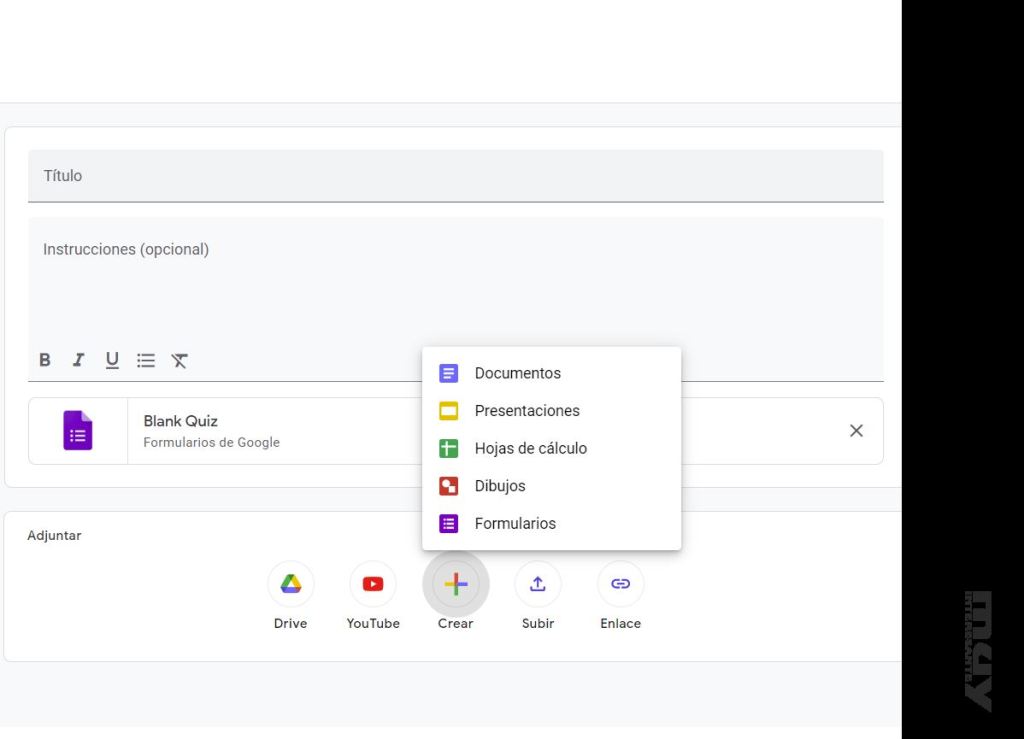Viewport: 1024px width, 739px height.
Task: Click the YouTube label text
Action: 373,623
